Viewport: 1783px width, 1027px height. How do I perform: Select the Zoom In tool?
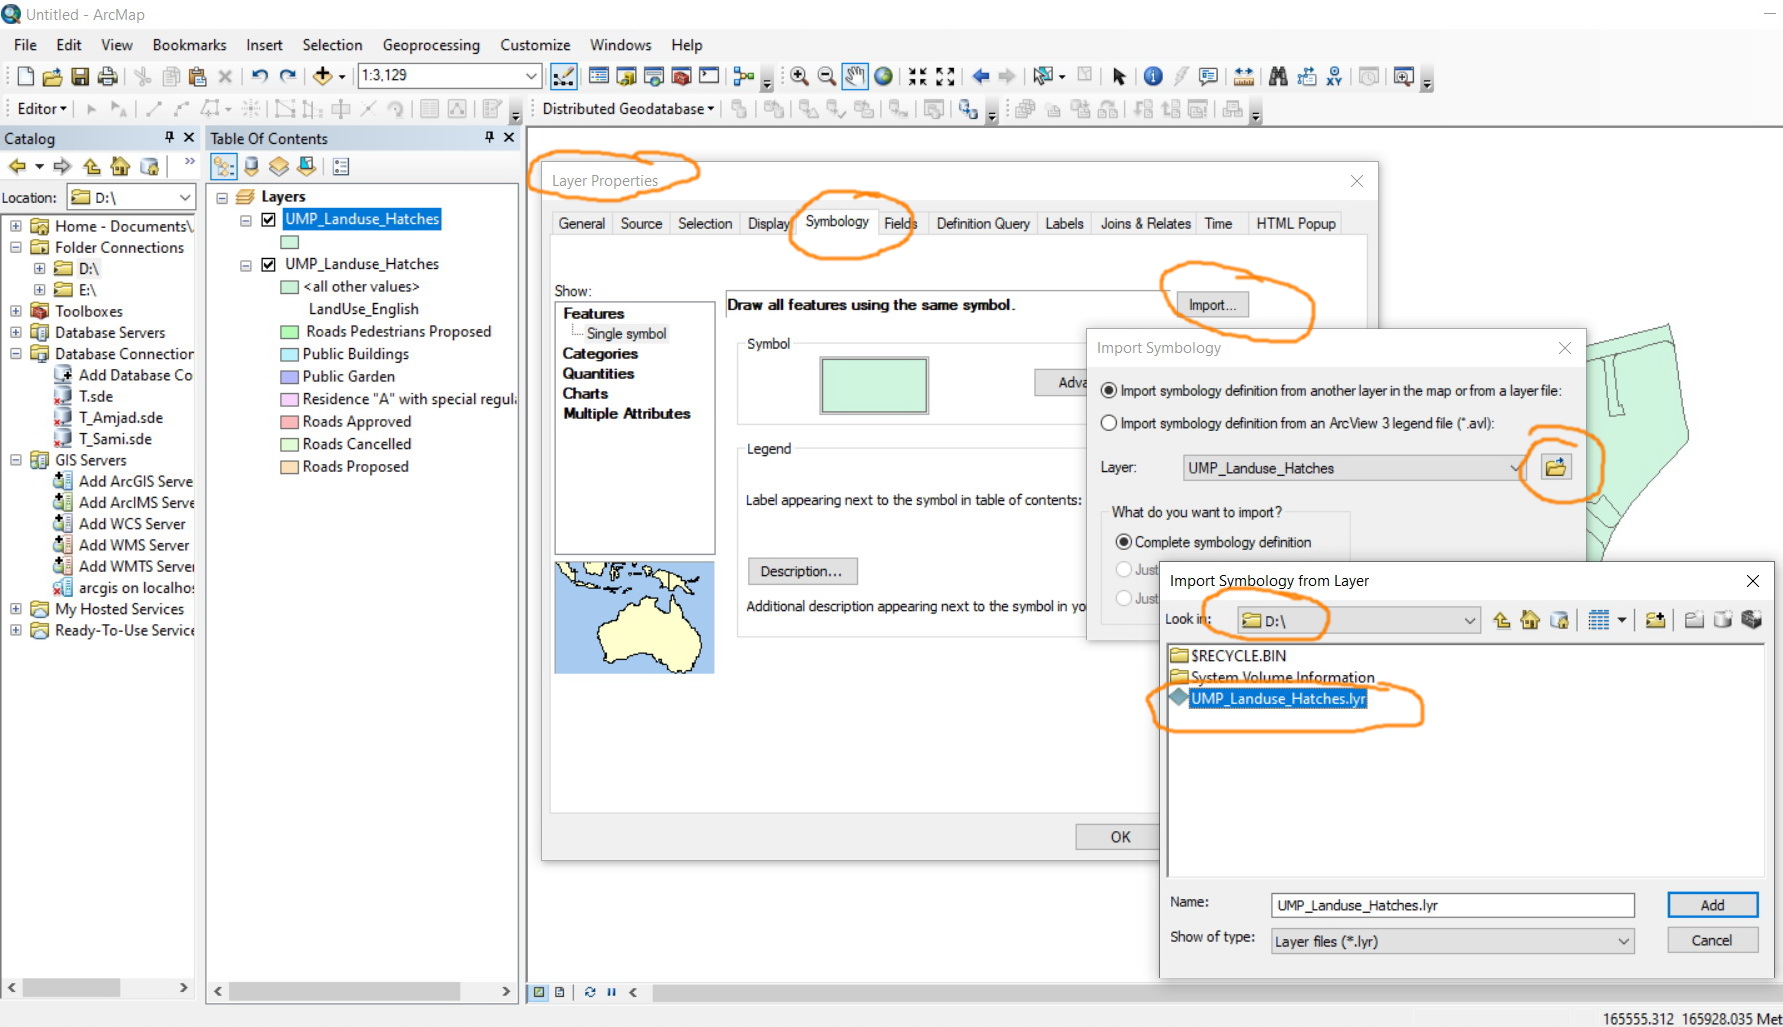[799, 76]
